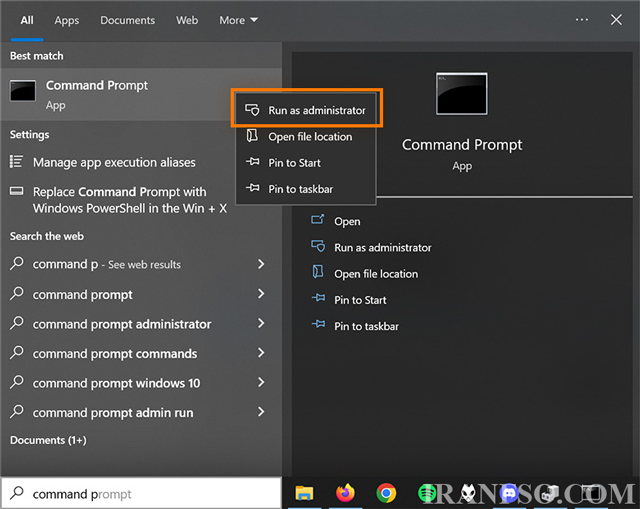This screenshot has height=509, width=640.
Task: Open the three-dot options menu
Action: point(582,20)
